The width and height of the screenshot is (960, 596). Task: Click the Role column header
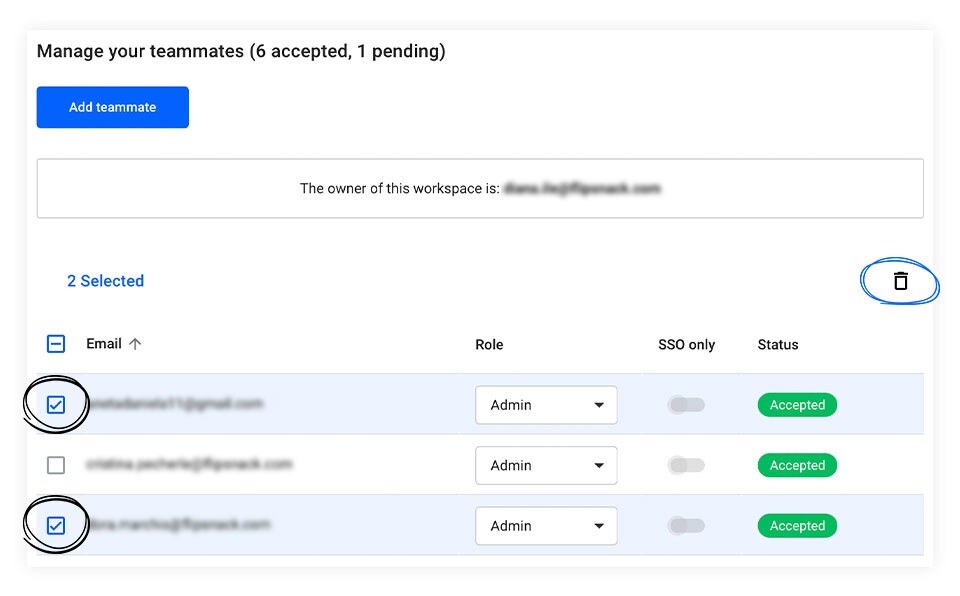pos(489,345)
